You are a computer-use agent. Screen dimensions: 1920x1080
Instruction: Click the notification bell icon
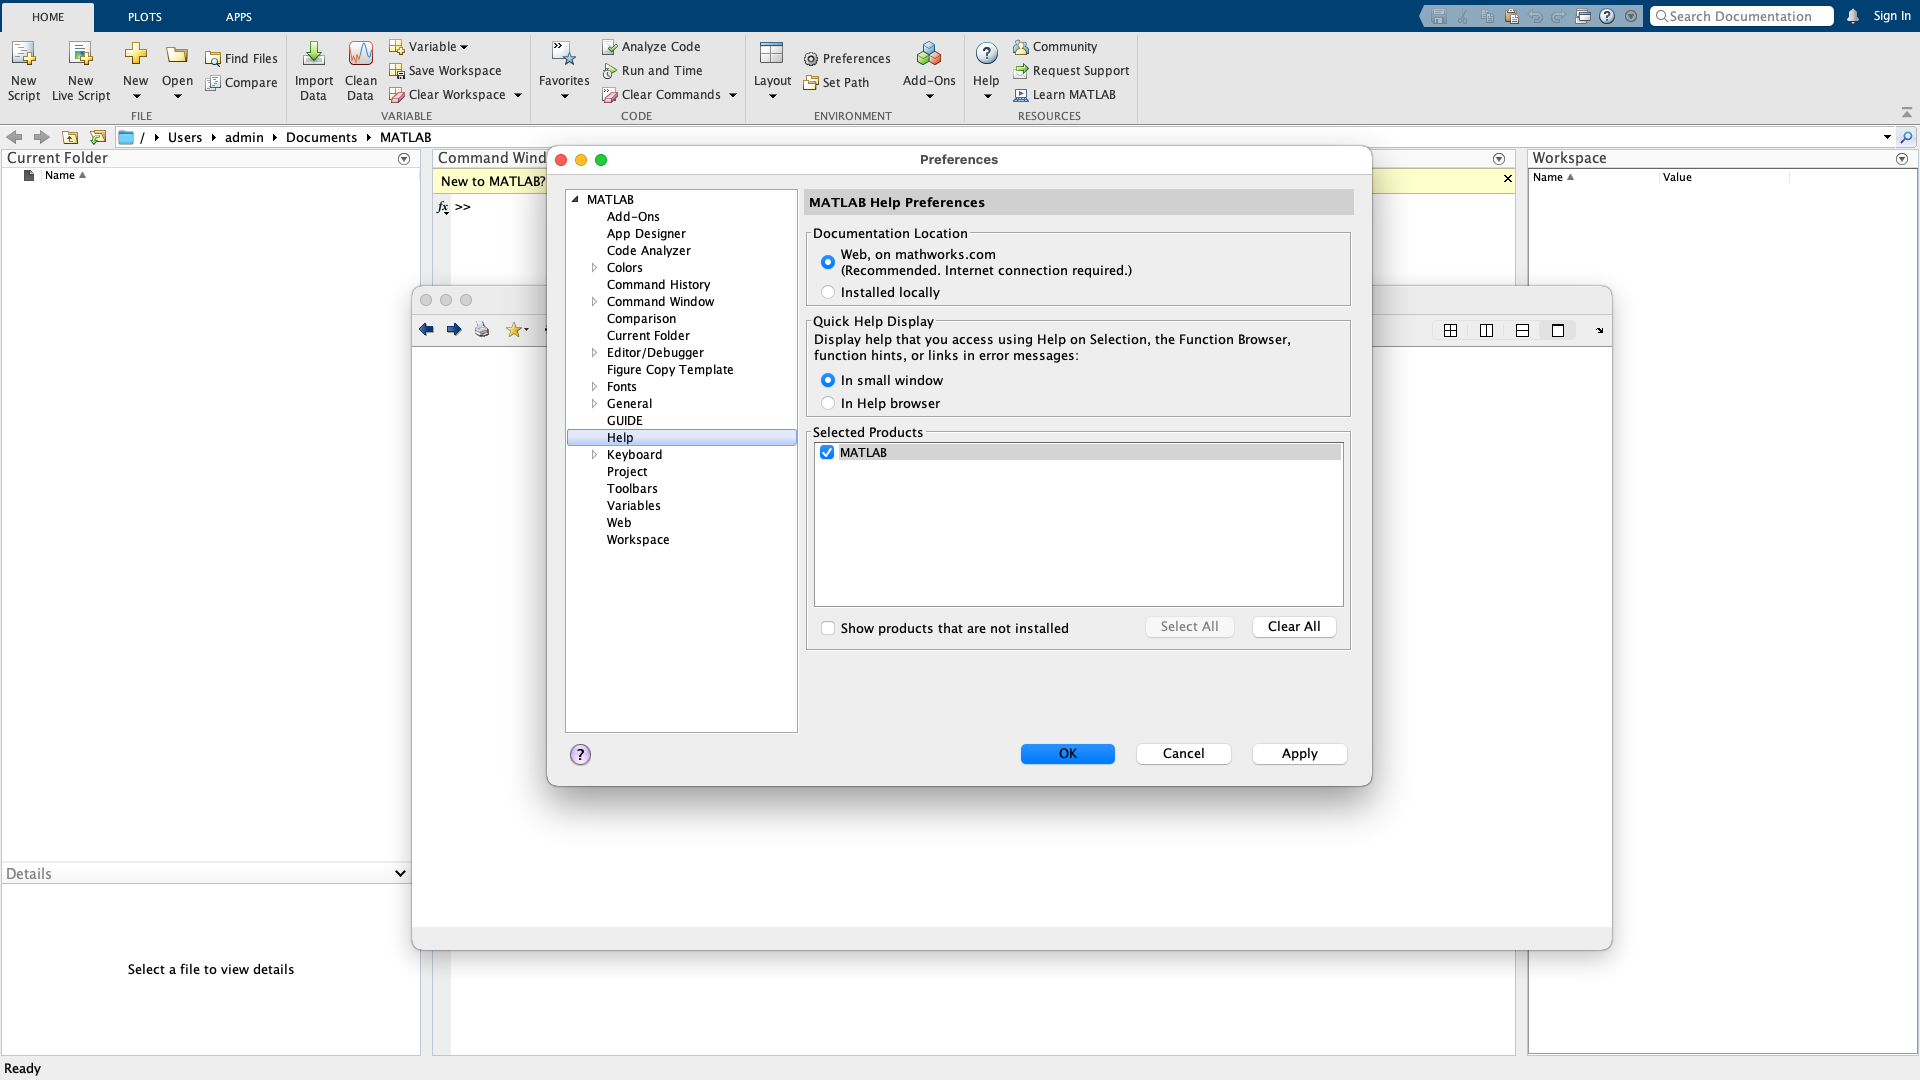(1852, 16)
